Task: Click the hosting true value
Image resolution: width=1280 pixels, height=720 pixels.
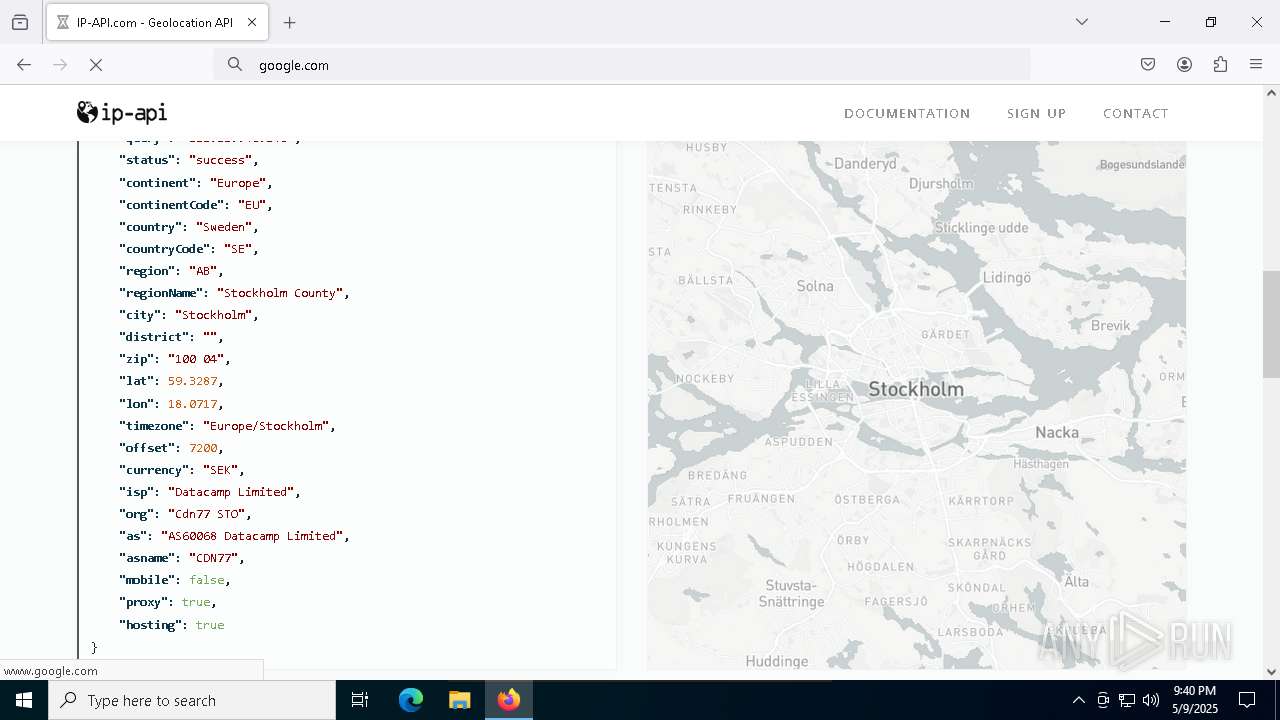Action: [210, 625]
